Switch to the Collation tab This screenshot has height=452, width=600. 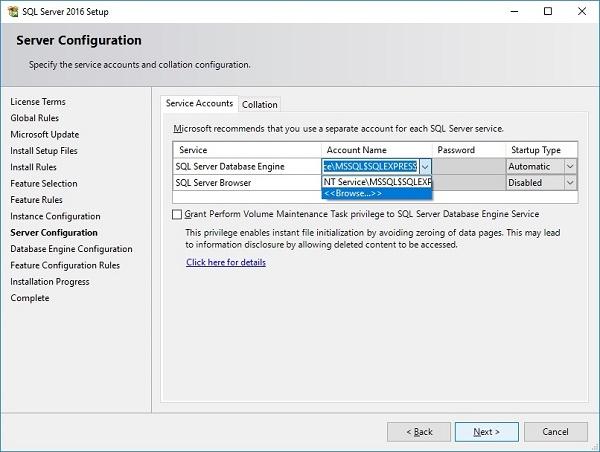pos(260,104)
